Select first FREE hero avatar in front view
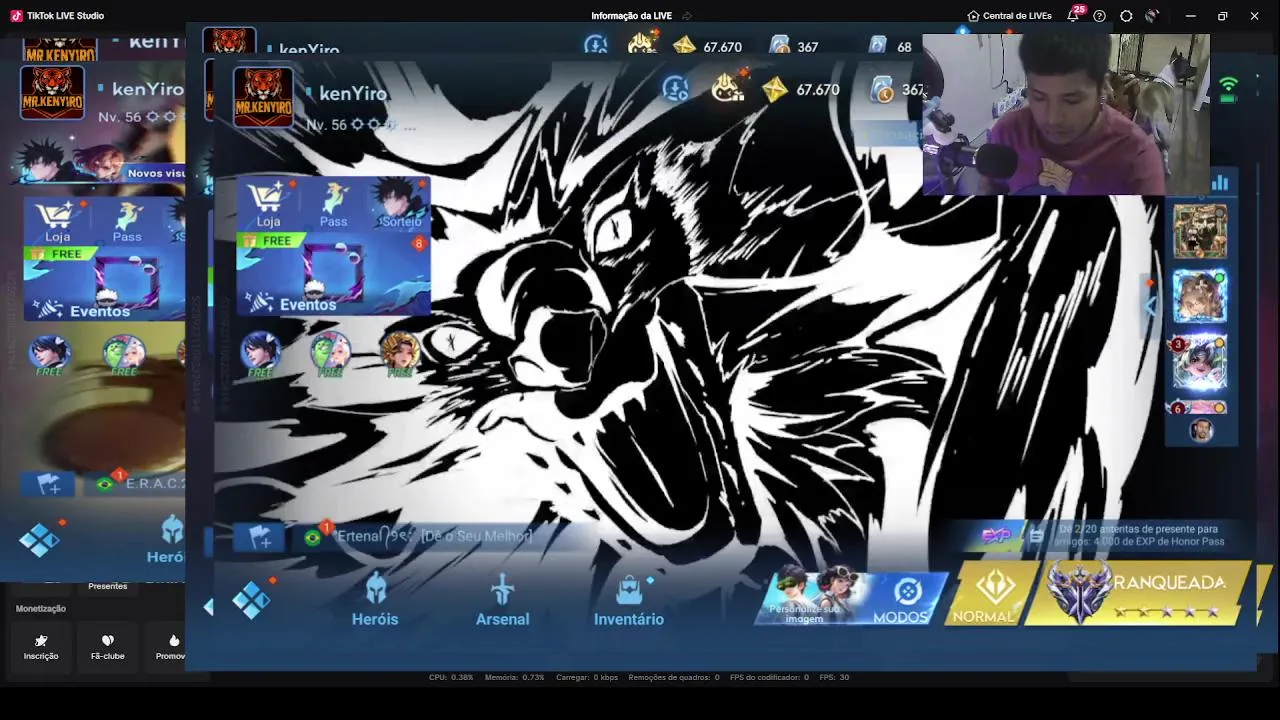Image resolution: width=1280 pixels, height=720 pixels. [x=260, y=354]
